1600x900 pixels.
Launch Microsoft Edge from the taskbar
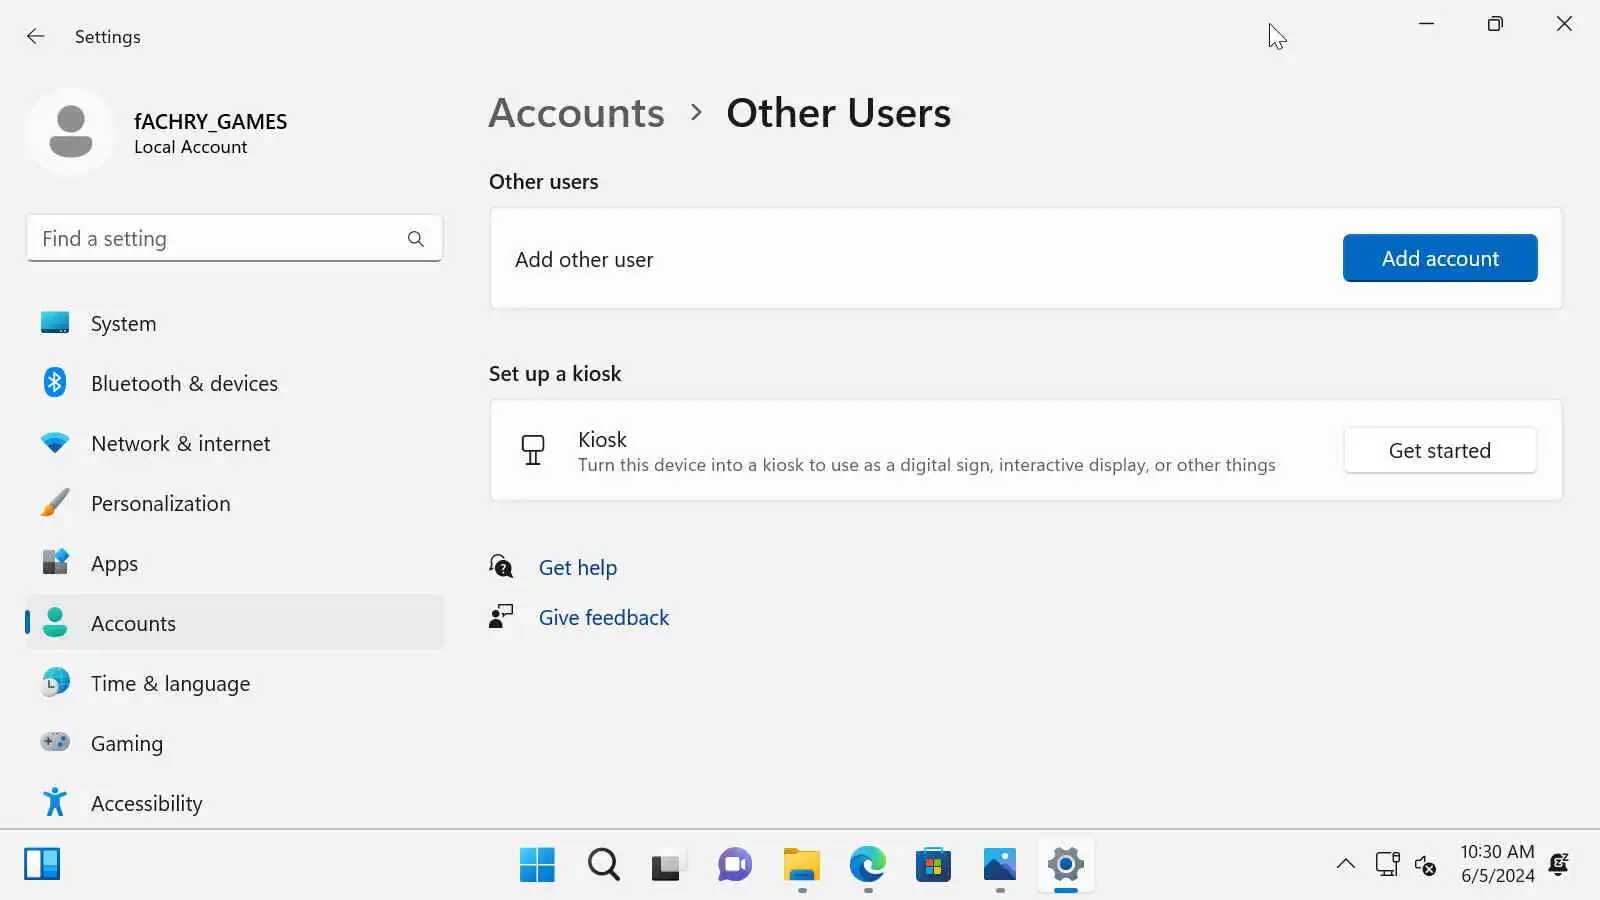point(867,864)
